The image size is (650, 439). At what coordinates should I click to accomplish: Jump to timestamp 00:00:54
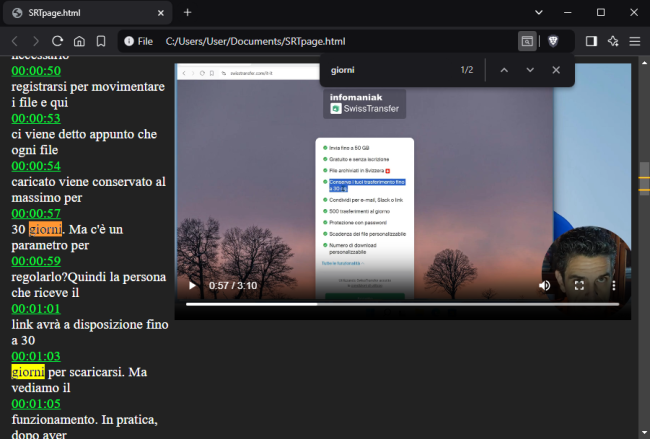[36, 166]
